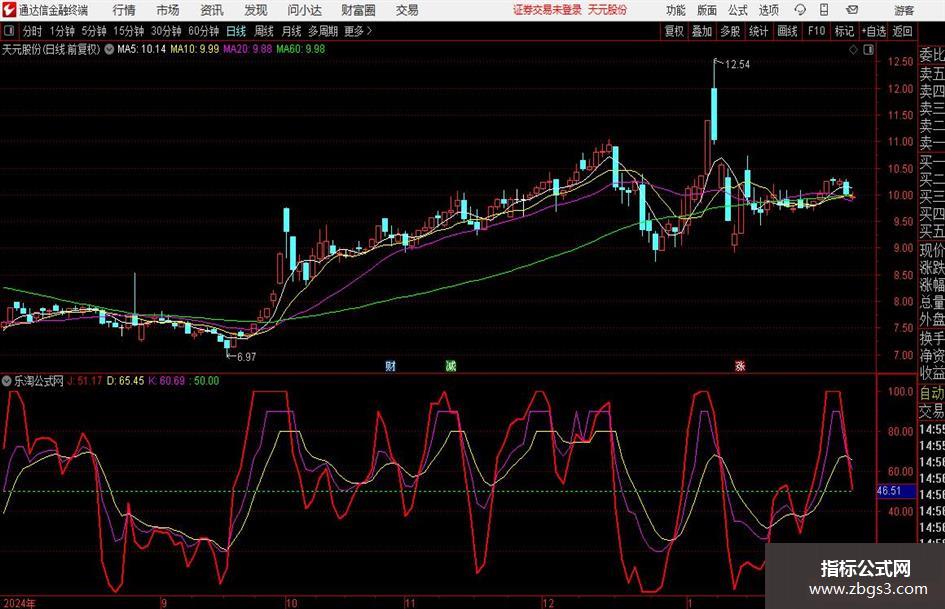Image resolution: width=945 pixels, height=609 pixels.
Task: Click the MA20: 9.88 indicator label
Action: pos(248,49)
